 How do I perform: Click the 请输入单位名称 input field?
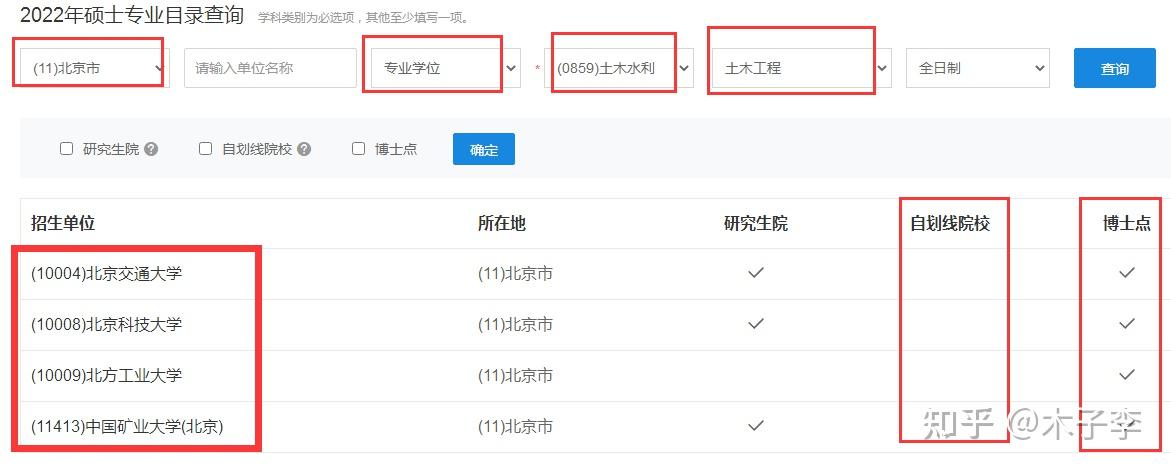pos(270,68)
